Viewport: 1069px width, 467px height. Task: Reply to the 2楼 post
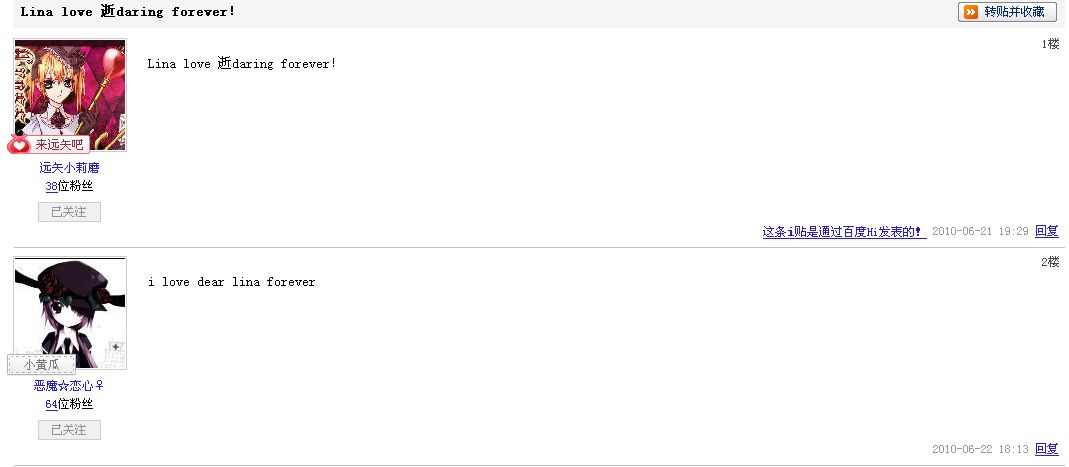click(x=1047, y=449)
